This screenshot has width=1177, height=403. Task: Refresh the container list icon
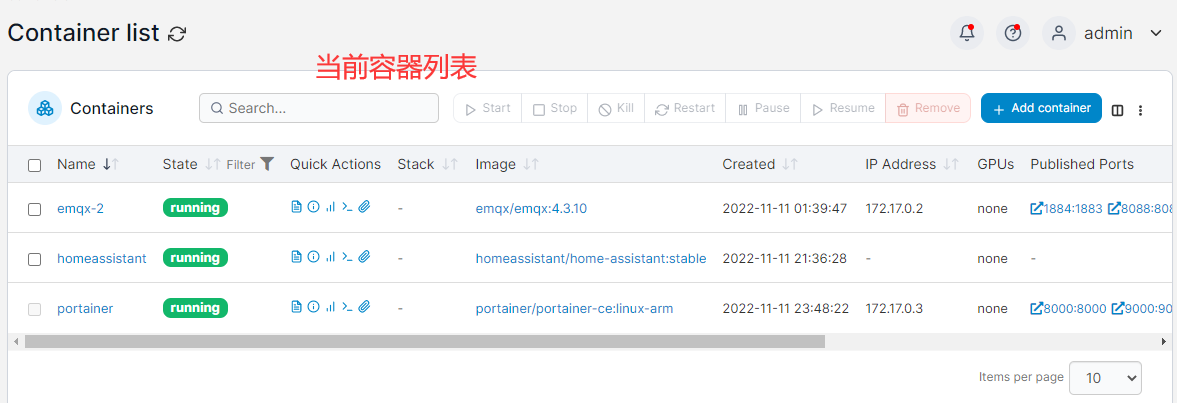click(177, 34)
